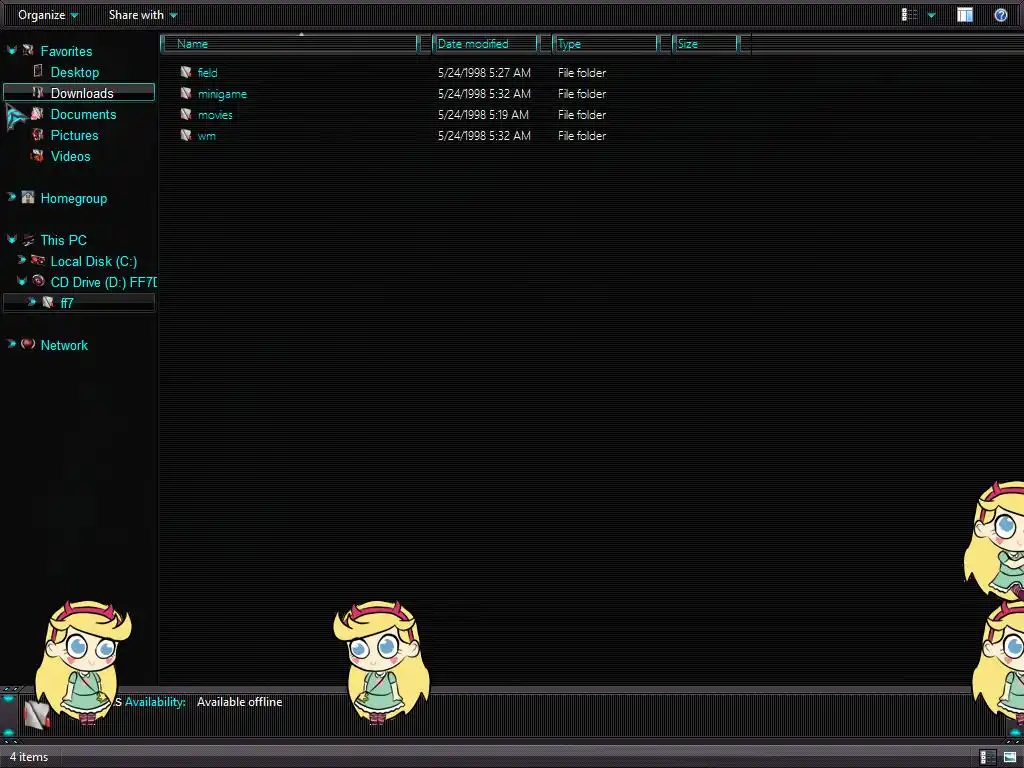Expand the Network node
The image size is (1024, 768).
tap(11, 344)
